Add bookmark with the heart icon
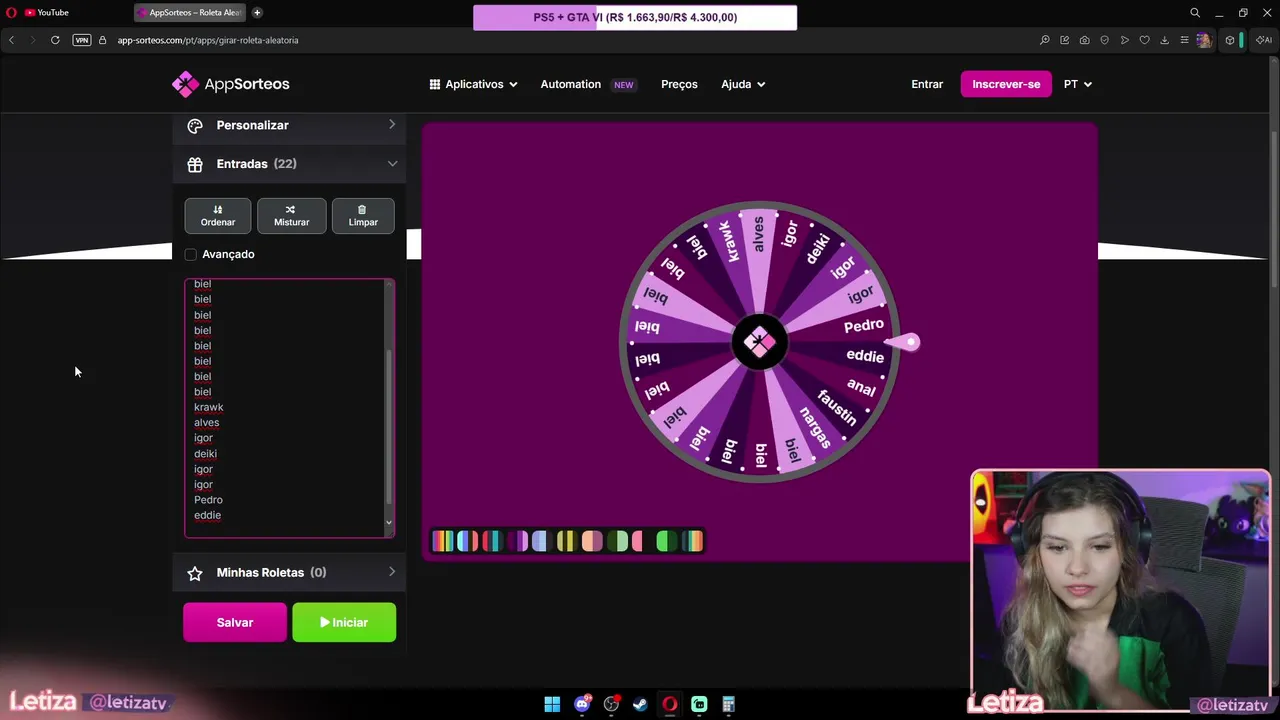The height and width of the screenshot is (720, 1280). coord(1145,40)
